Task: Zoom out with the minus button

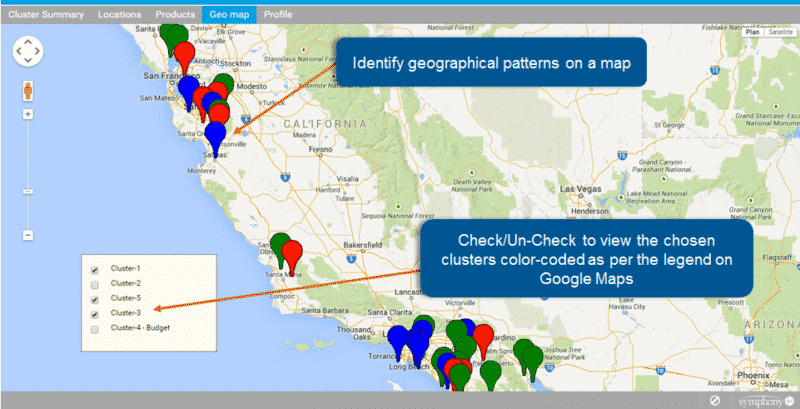Action: click(28, 235)
